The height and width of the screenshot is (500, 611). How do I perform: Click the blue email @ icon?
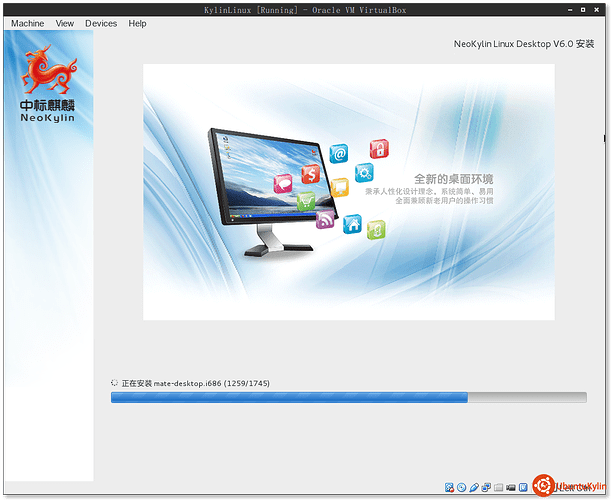pyautogui.click(x=339, y=153)
